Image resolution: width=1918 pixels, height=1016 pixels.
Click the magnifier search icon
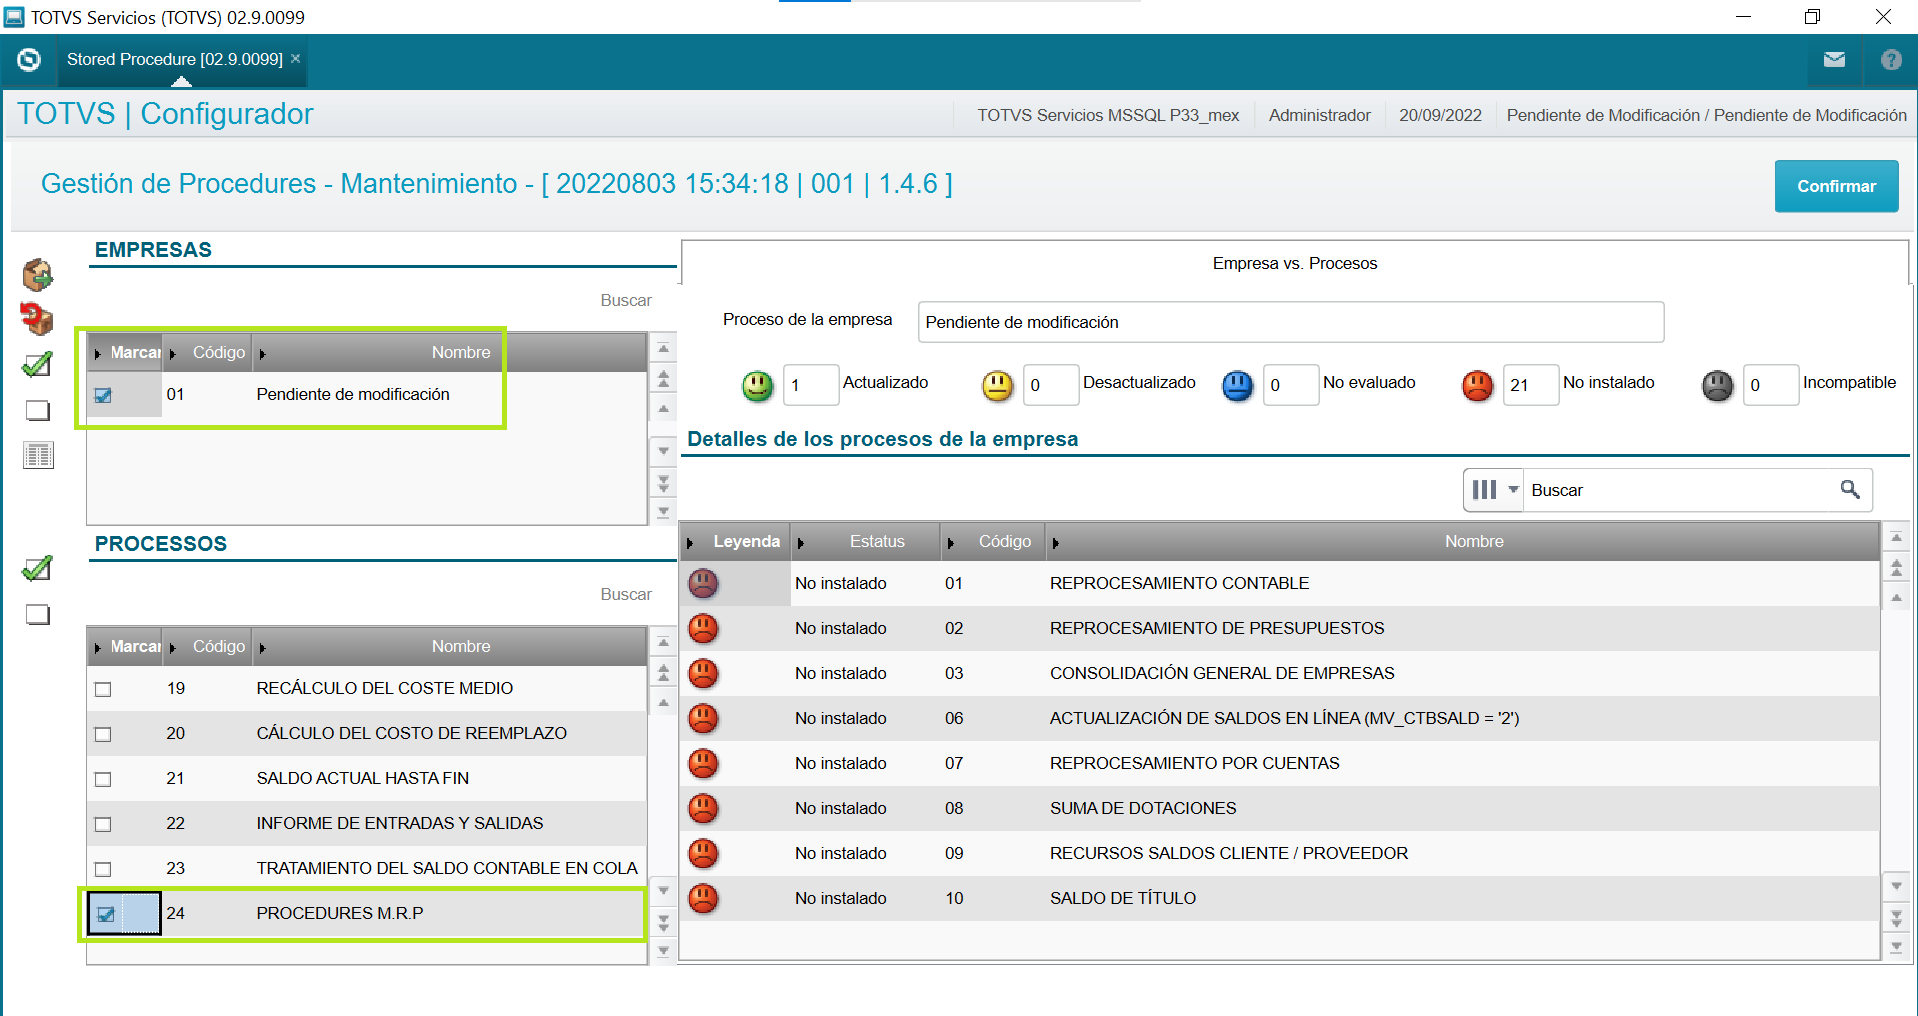pos(1850,489)
